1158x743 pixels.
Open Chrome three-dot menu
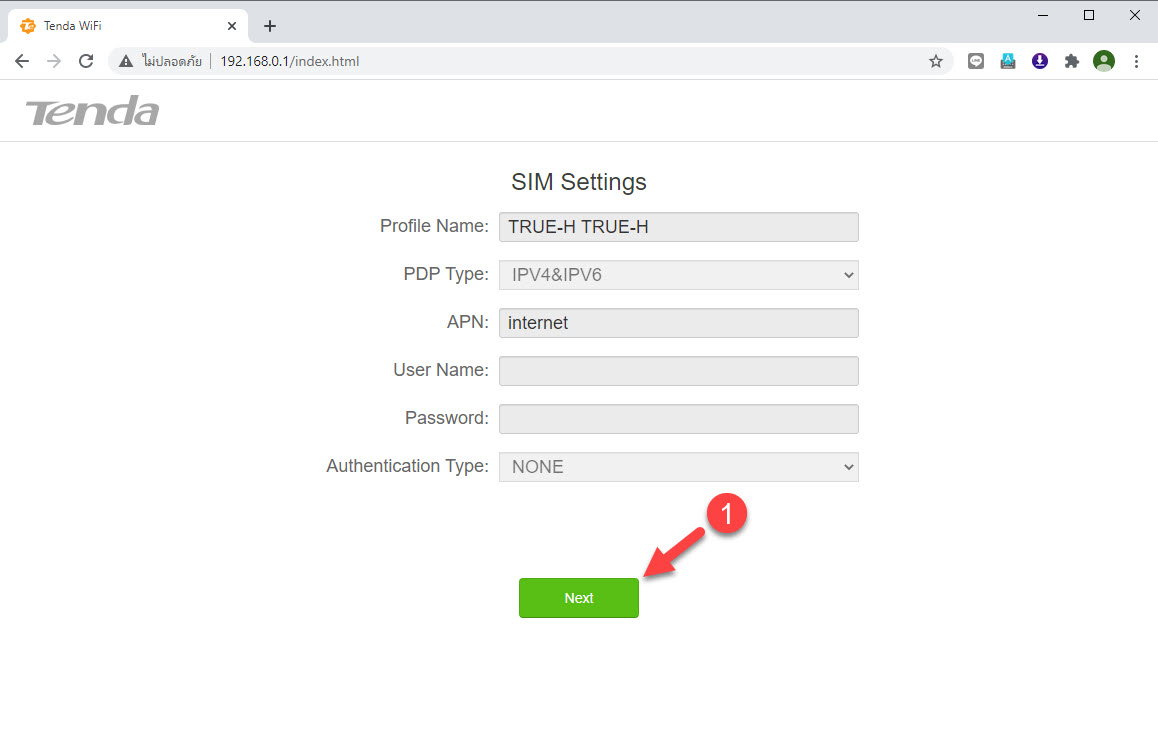pyautogui.click(x=1136, y=61)
